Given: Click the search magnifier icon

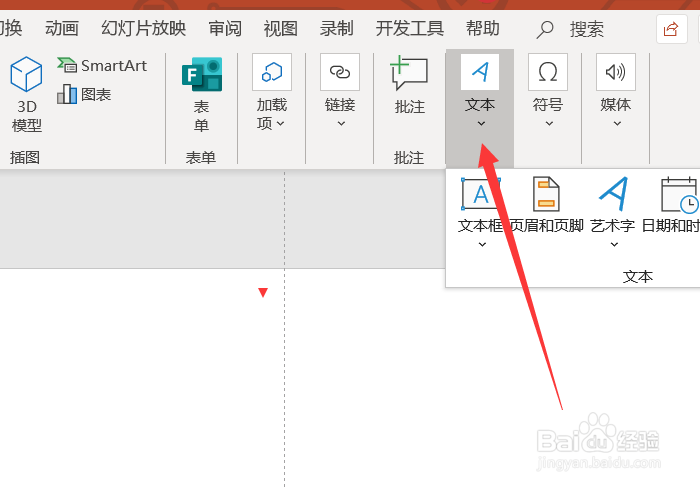Looking at the screenshot, I should coord(545,29).
